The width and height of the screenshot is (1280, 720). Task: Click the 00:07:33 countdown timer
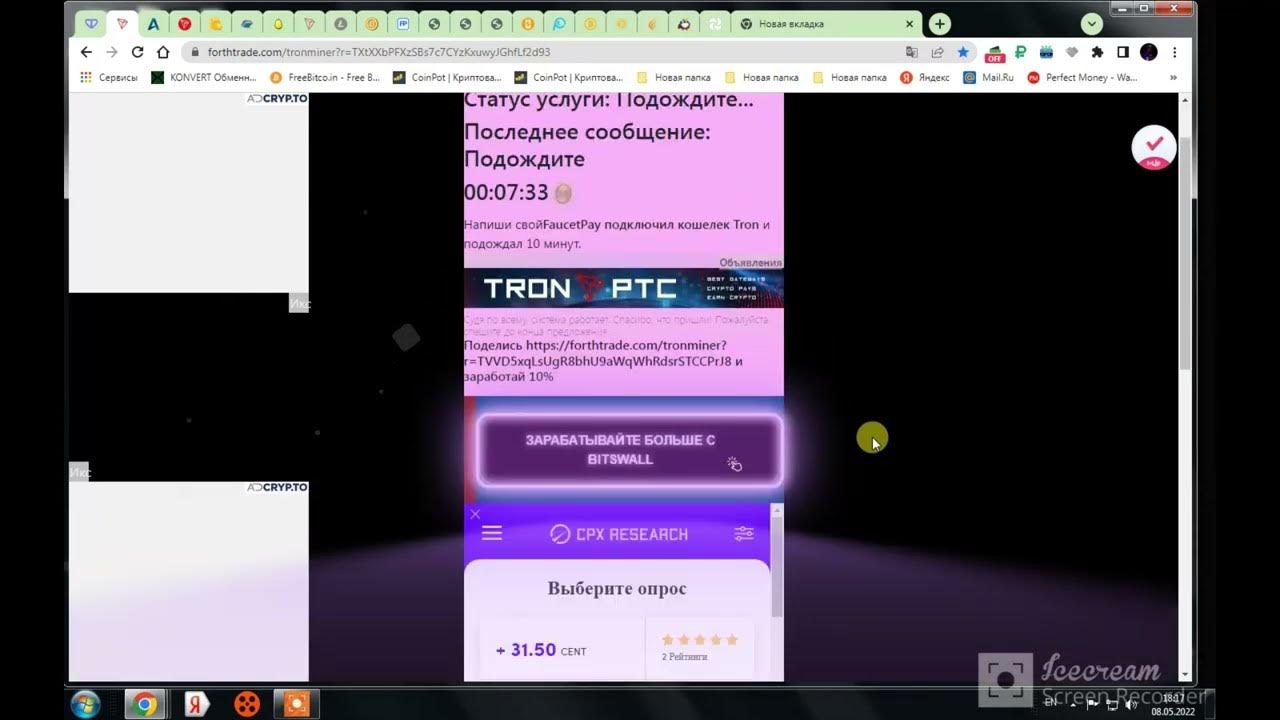coord(506,192)
